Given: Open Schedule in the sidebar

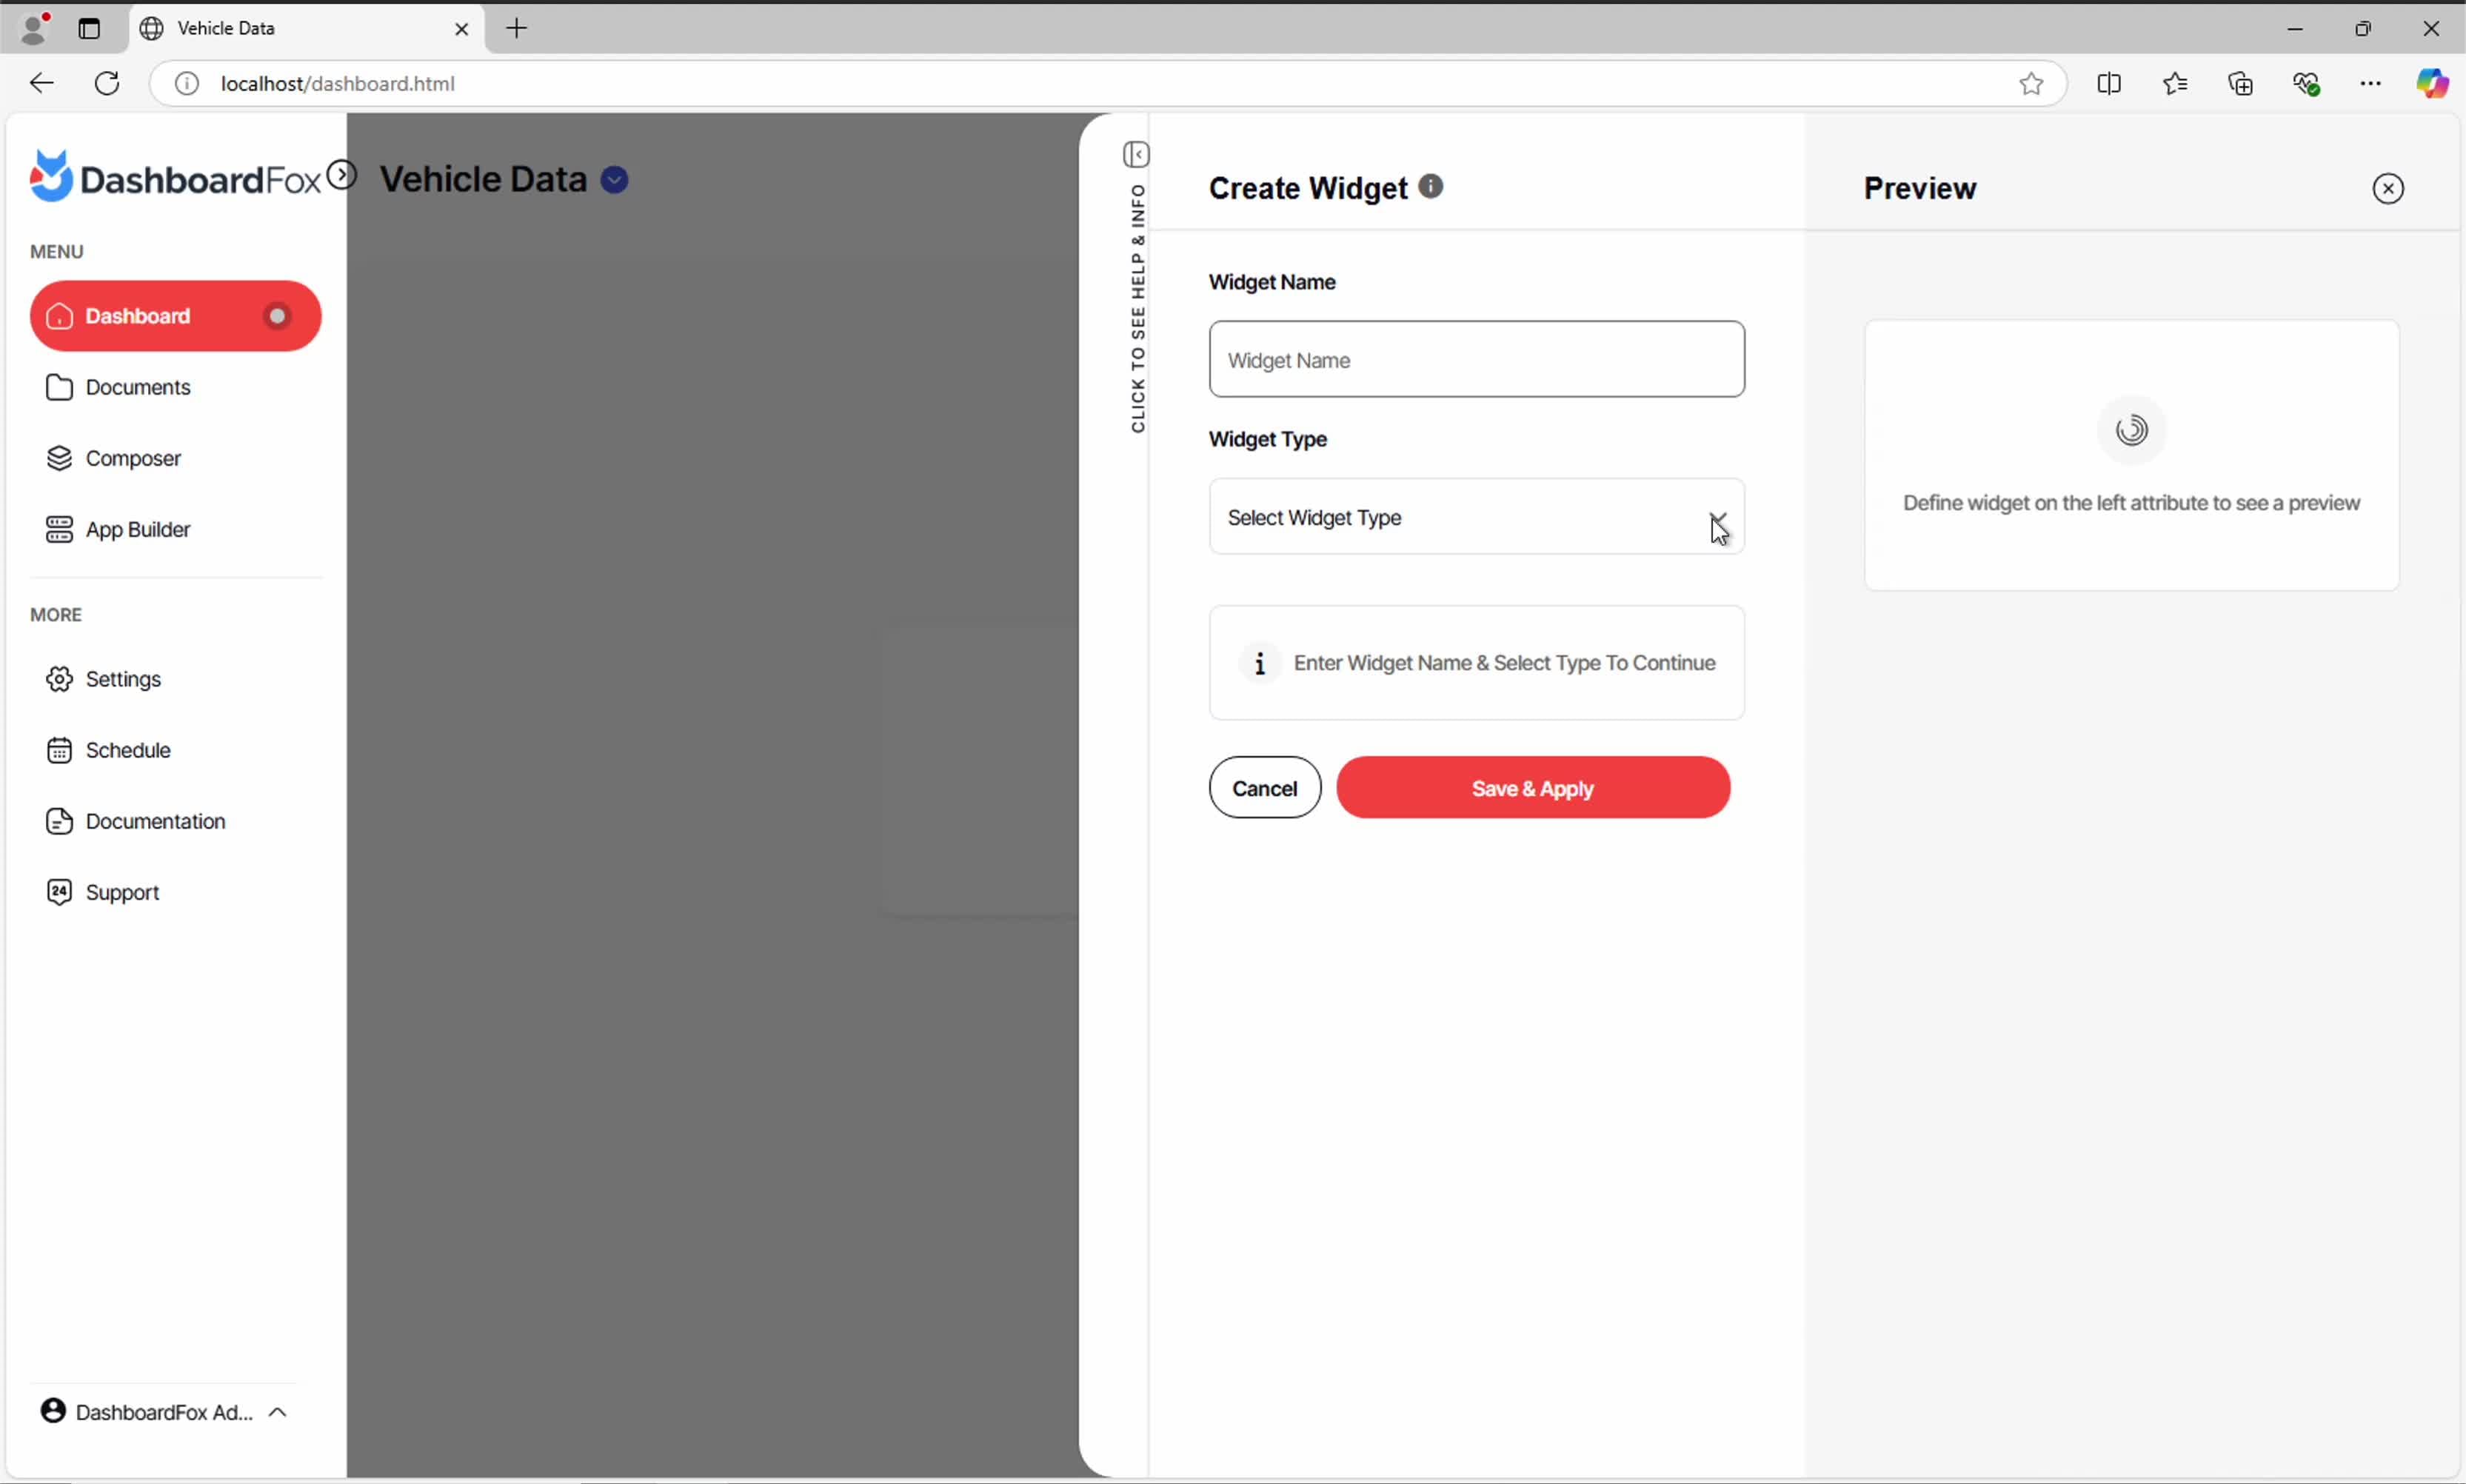Looking at the screenshot, I should coord(127,750).
